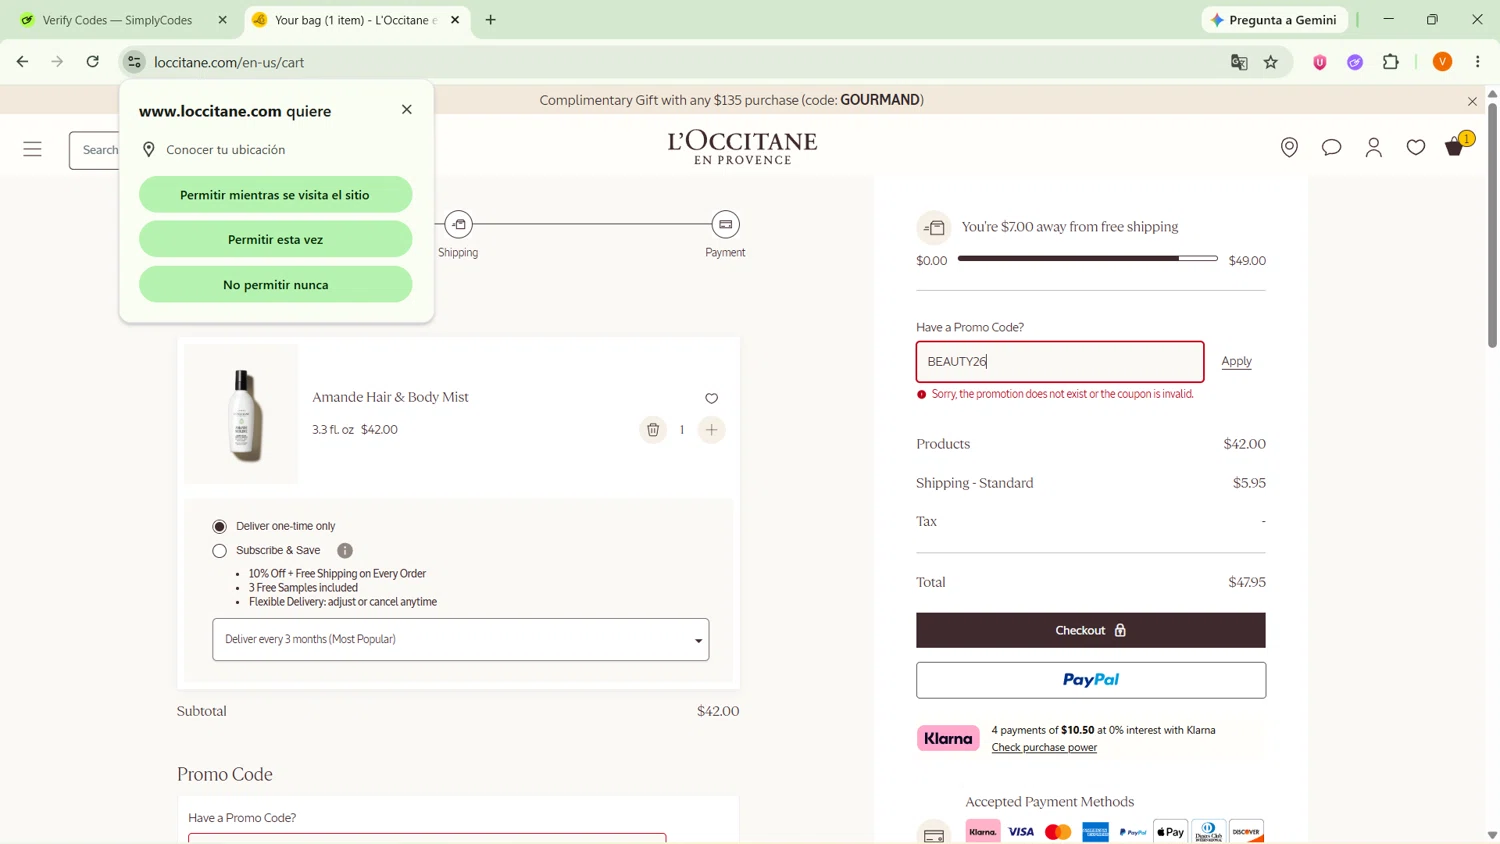Open a new browser tab

click(x=491, y=20)
